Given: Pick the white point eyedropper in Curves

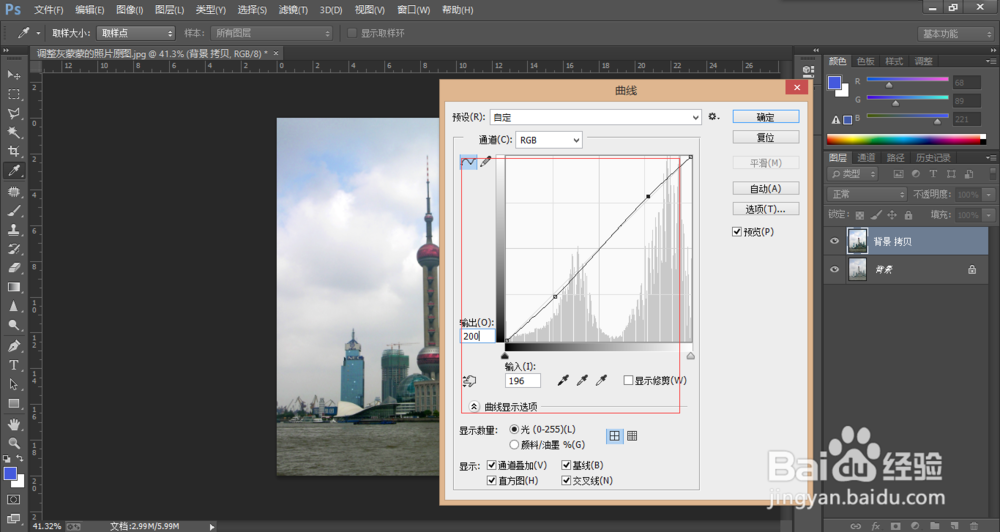Looking at the screenshot, I should coord(601,380).
